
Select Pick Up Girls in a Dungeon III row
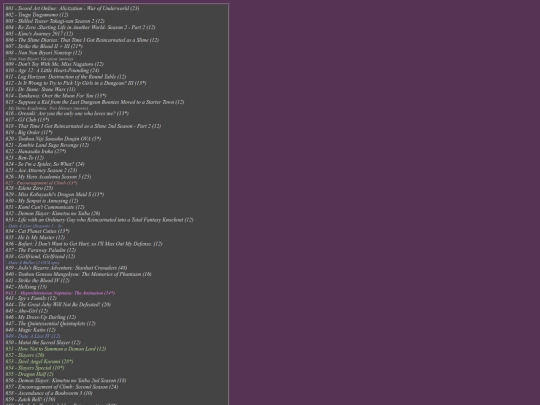(x=76, y=83)
